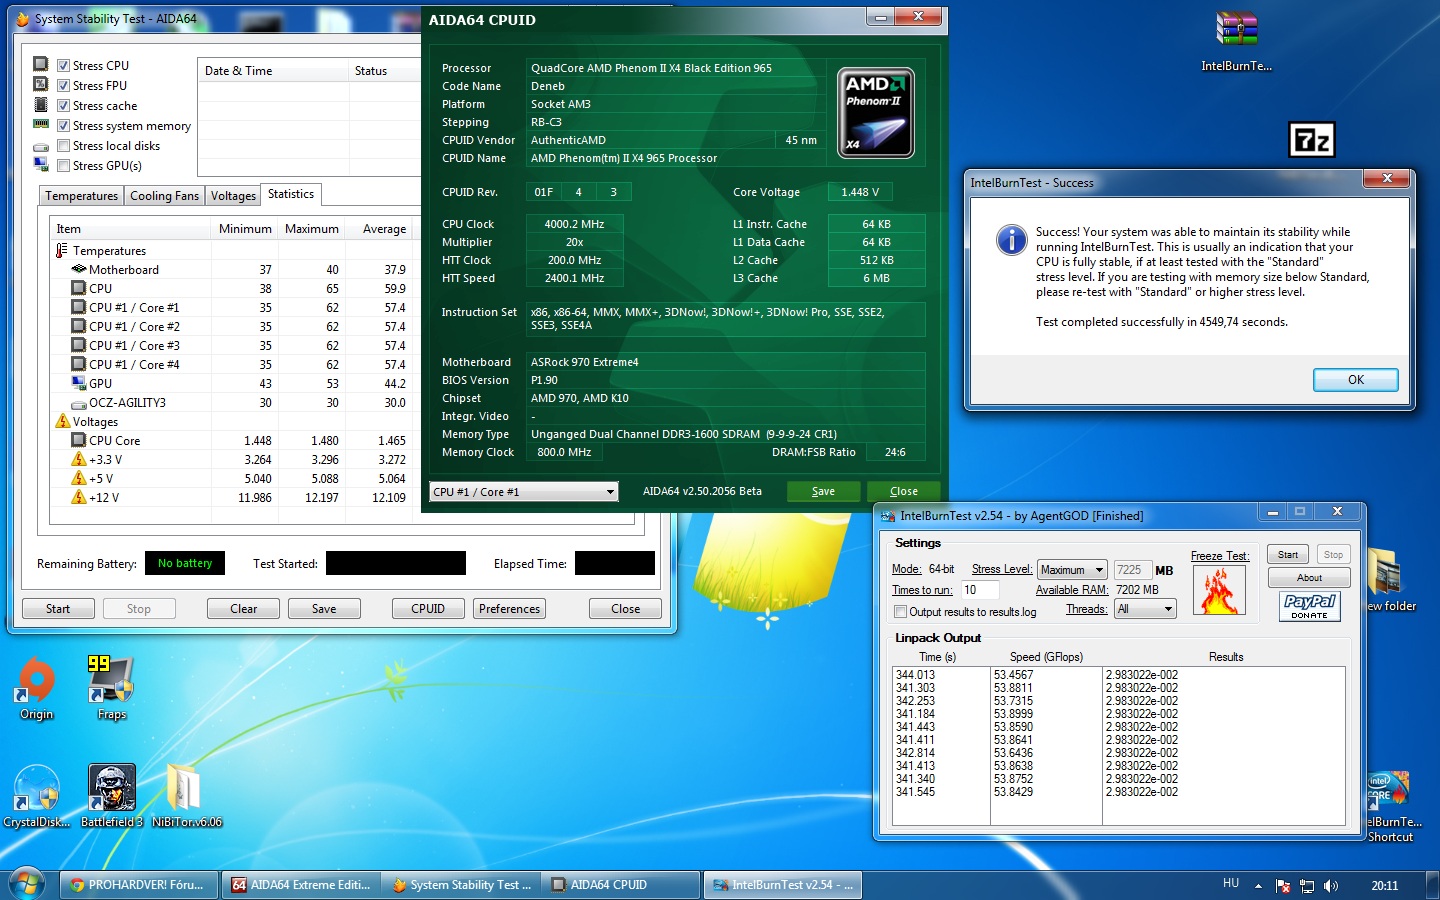Click the HU language indicator
Viewport: 1440px width, 900px height.
coord(1231,883)
